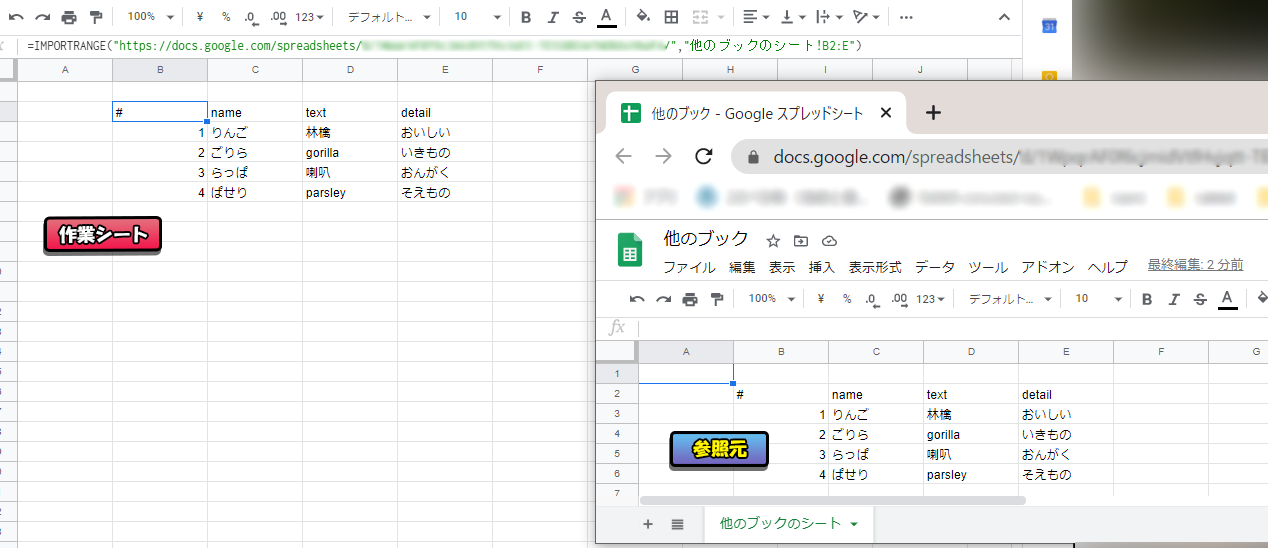Show more toolbar options via the three dots
Viewport: 1268px width, 548px height.
point(906,17)
